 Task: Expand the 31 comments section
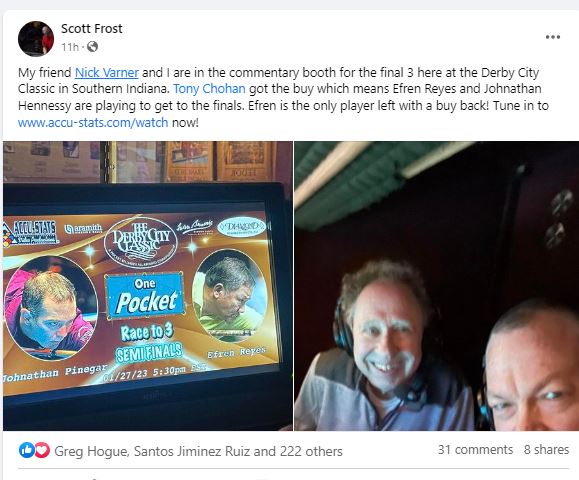[475, 450]
